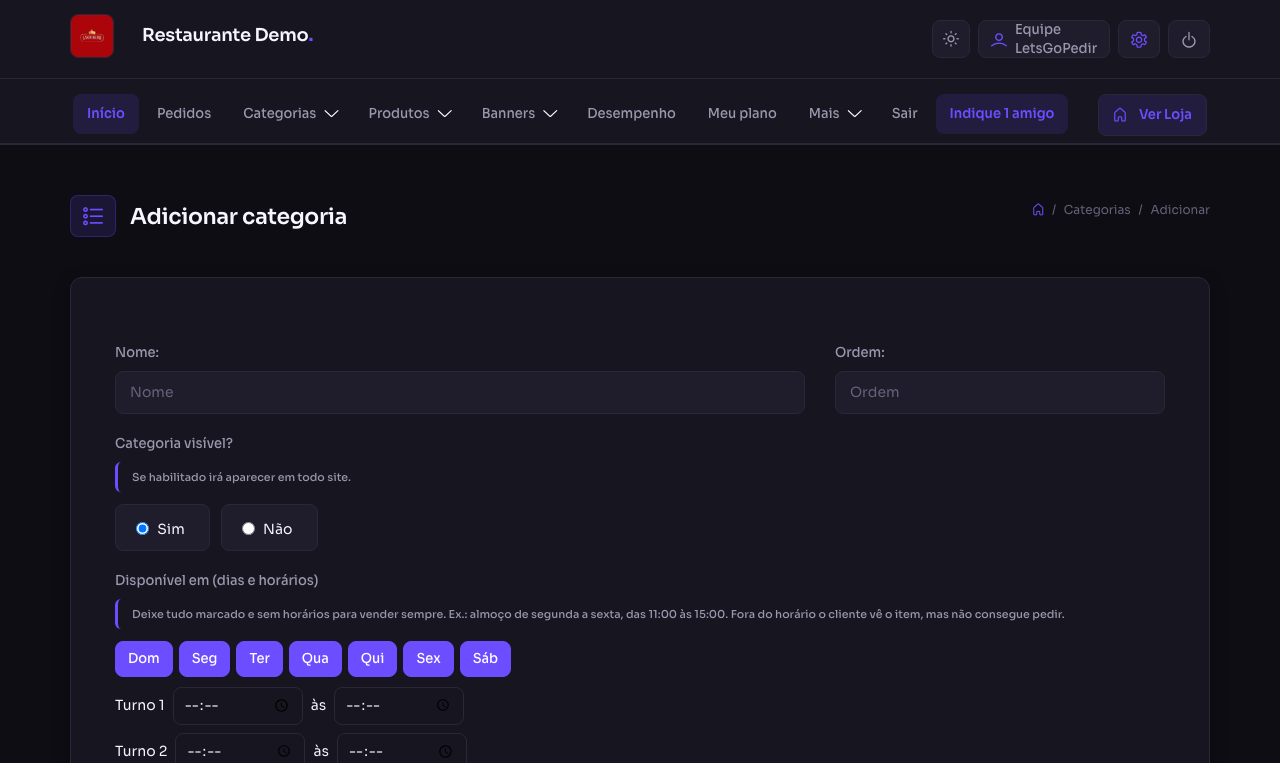Toggle light theme with the sun icon
Screen dimensions: 1280x763
tap(951, 39)
